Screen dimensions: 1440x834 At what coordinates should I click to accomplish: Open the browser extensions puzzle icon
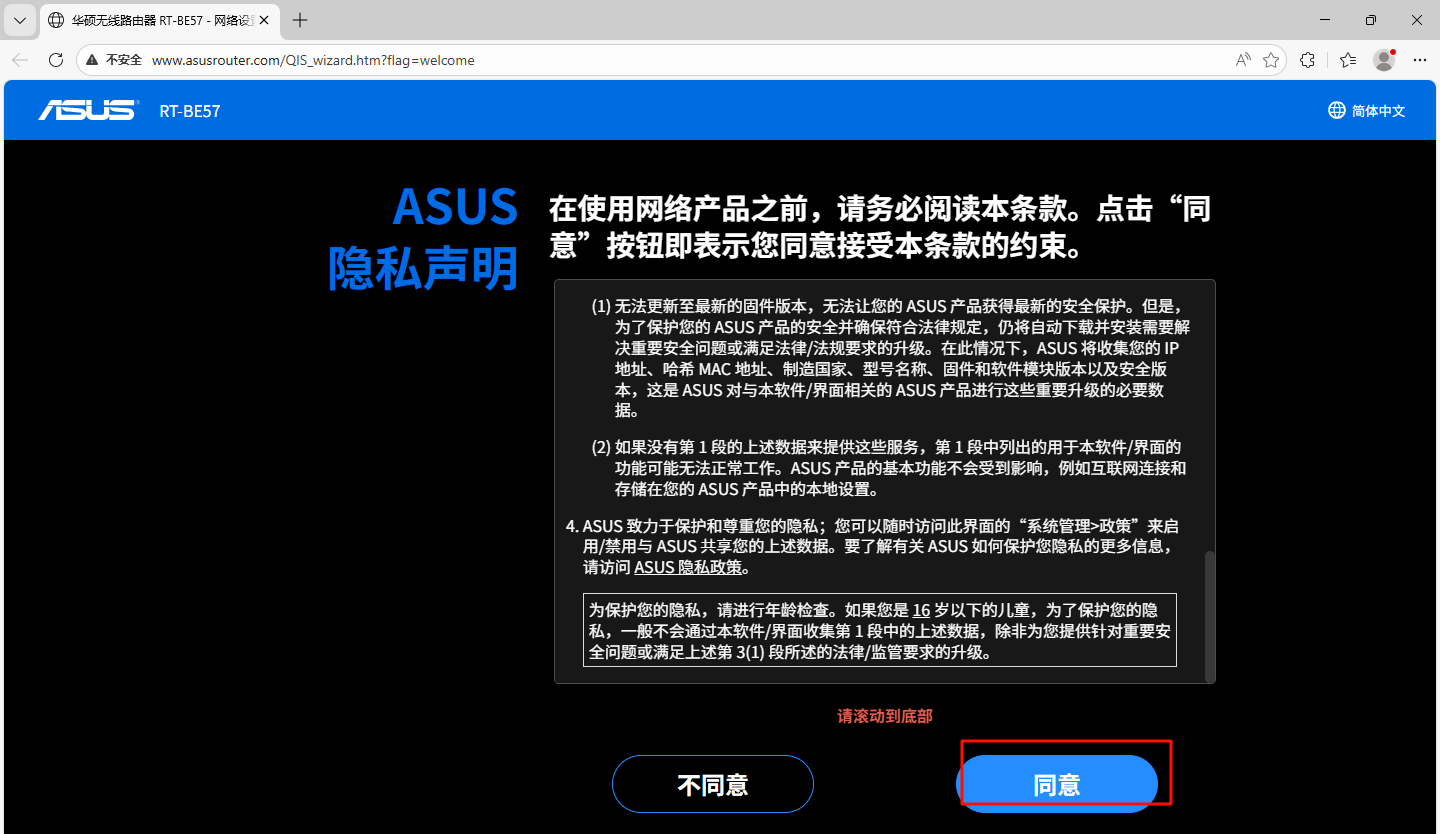(1307, 60)
